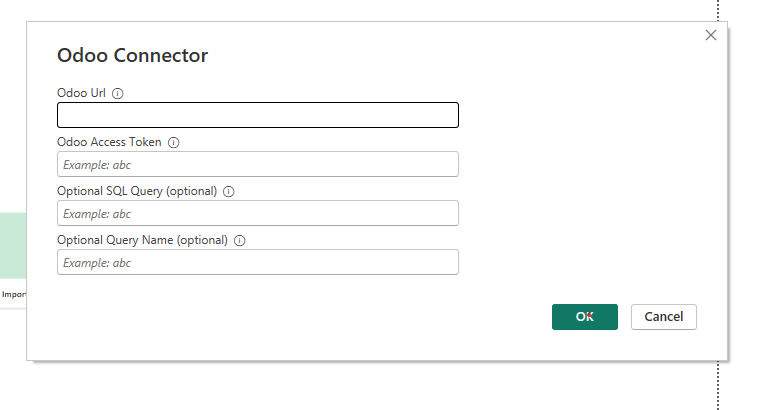Image resolution: width=764 pixels, height=410 pixels.
Task: Select the Optional SQL Query input box
Action: (258, 213)
